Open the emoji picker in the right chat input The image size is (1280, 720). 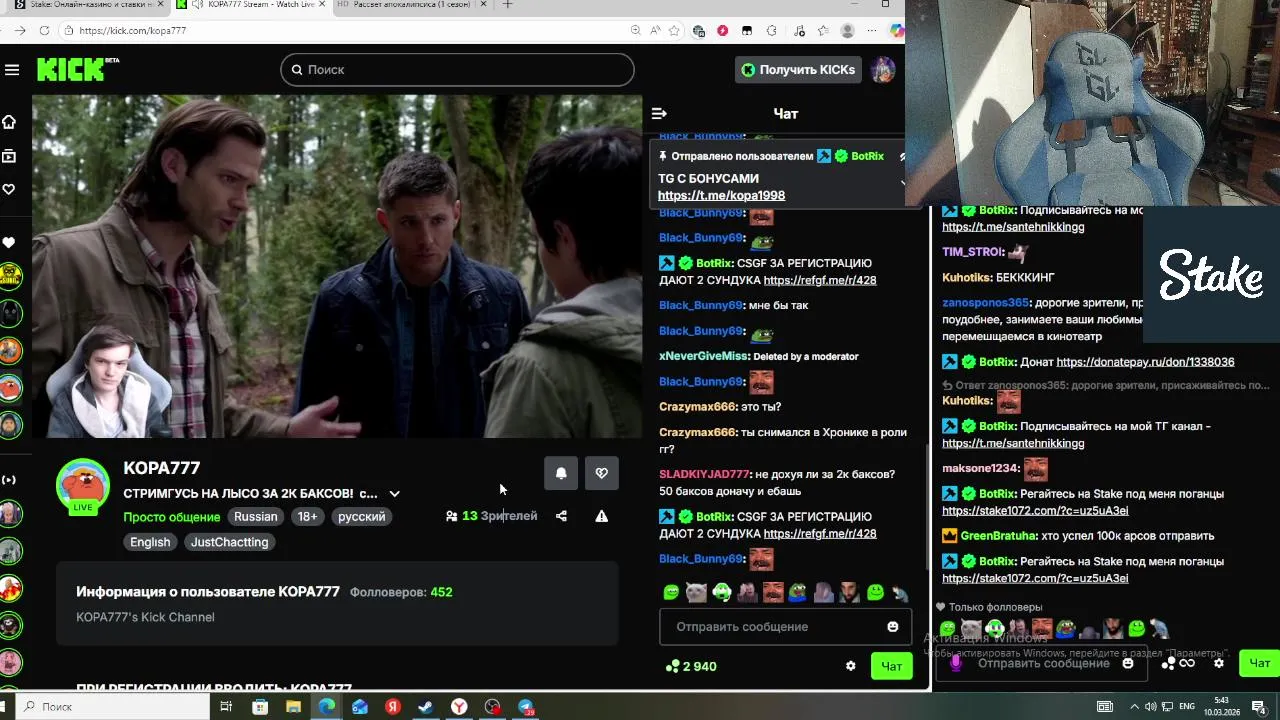click(x=1128, y=663)
